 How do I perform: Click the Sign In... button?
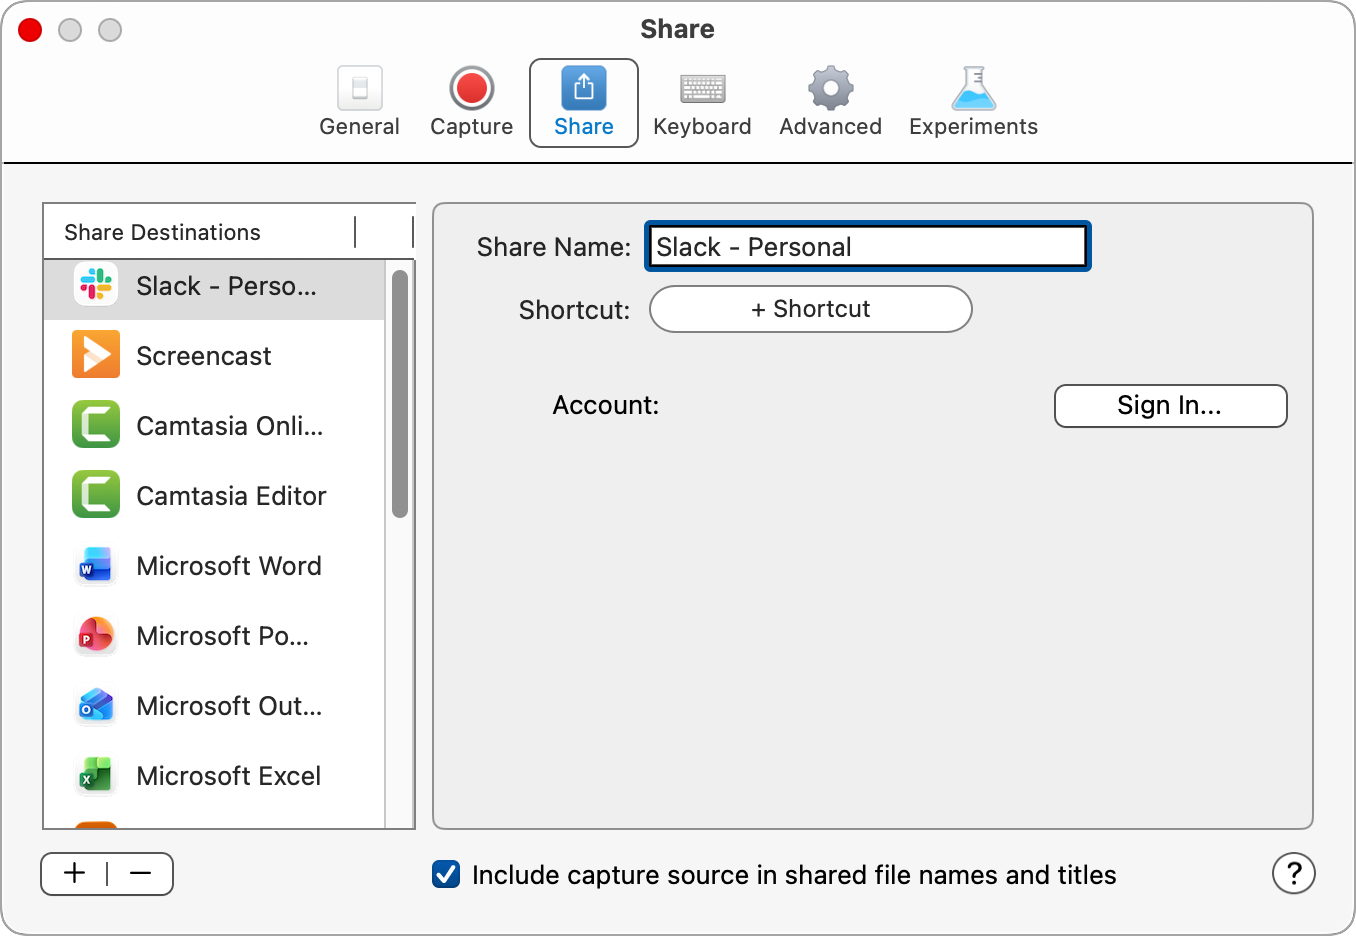click(1170, 405)
